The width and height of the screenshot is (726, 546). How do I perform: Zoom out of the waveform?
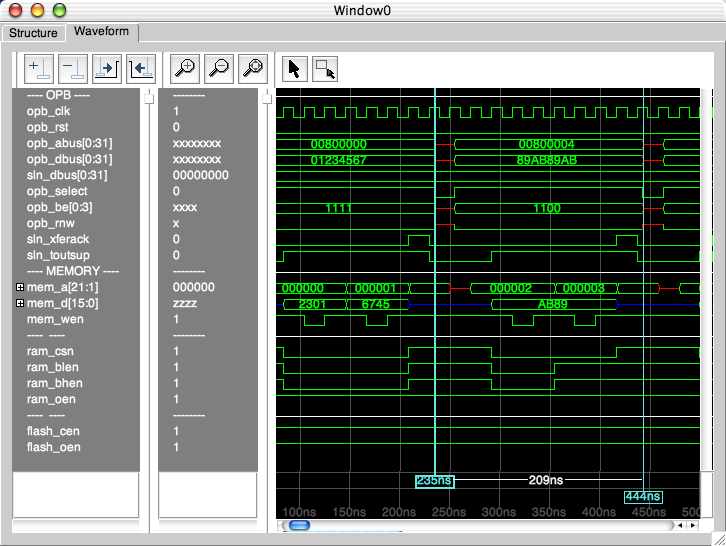pos(219,68)
